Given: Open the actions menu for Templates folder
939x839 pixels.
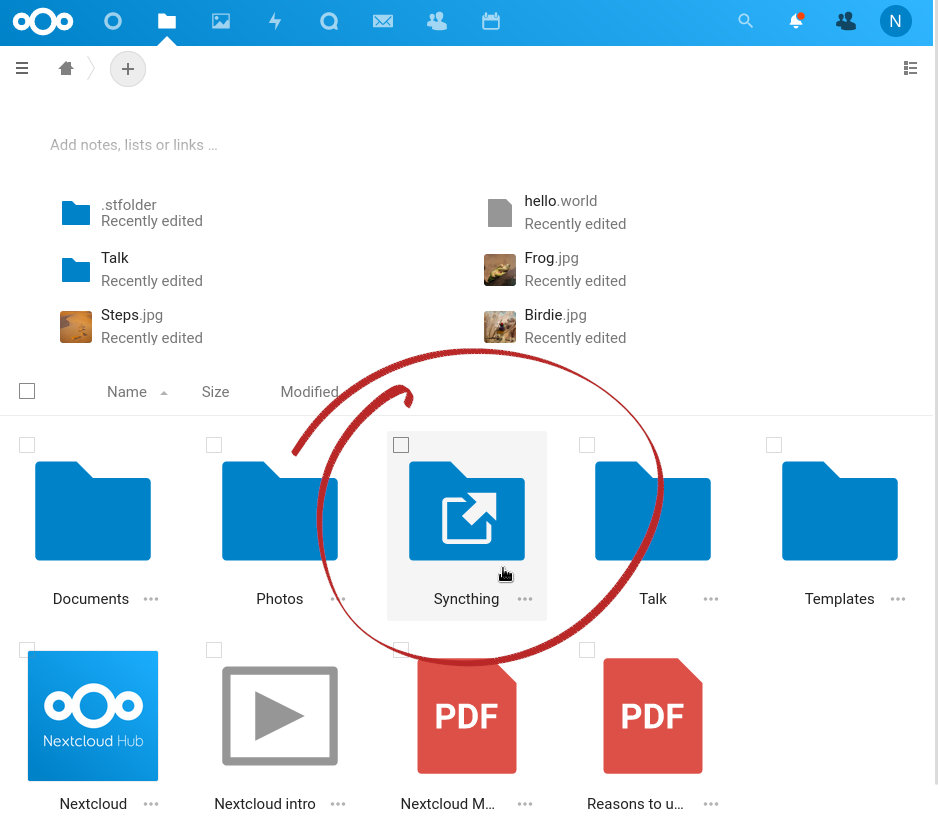Looking at the screenshot, I should (897, 599).
